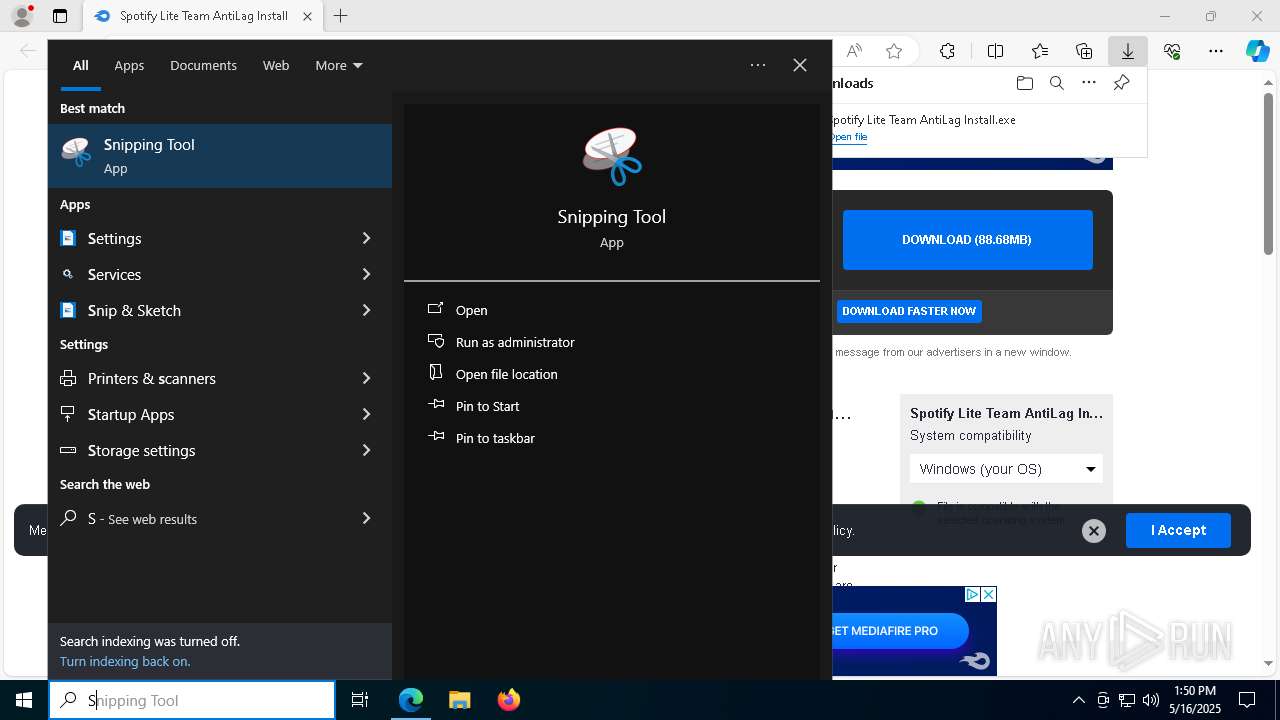This screenshot has width=1280, height=720.
Task: Open Edge browser essentials icon
Action: (1172, 51)
